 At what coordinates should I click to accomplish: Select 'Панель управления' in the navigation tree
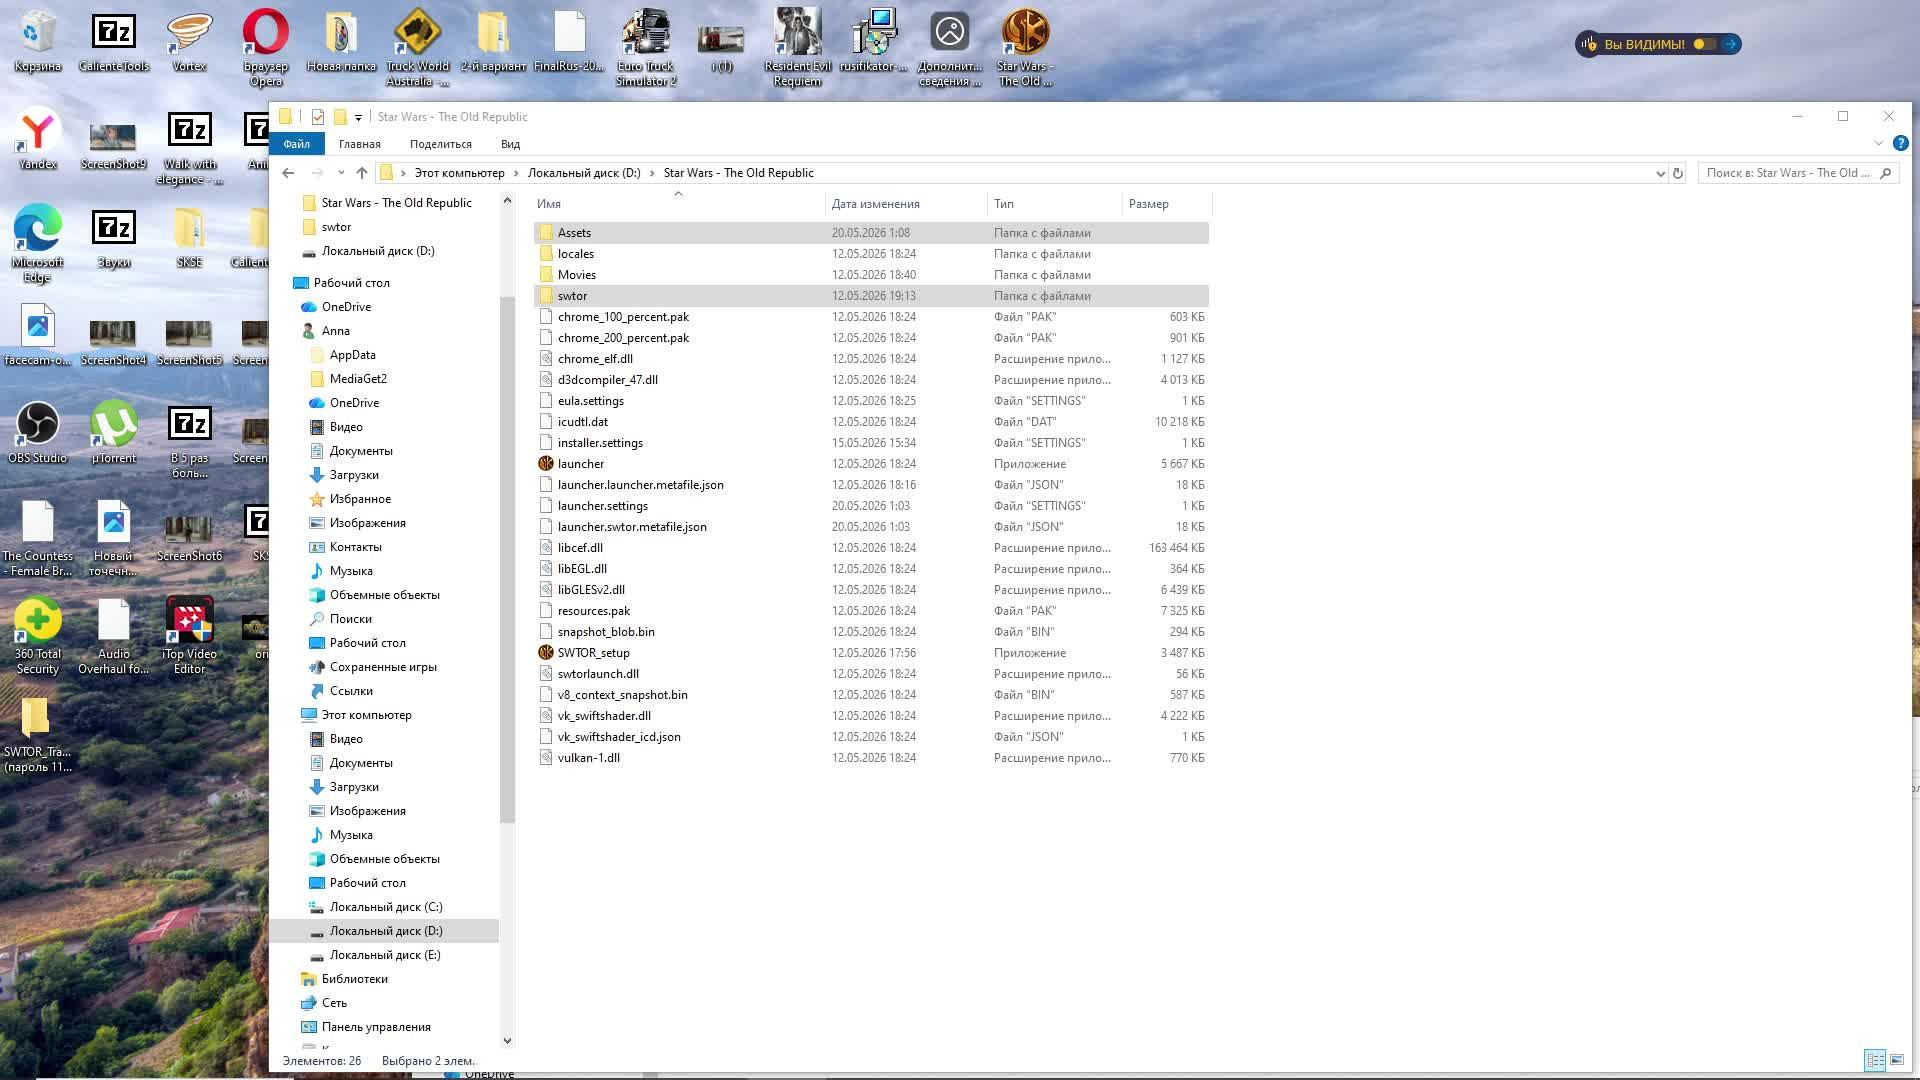(376, 1027)
